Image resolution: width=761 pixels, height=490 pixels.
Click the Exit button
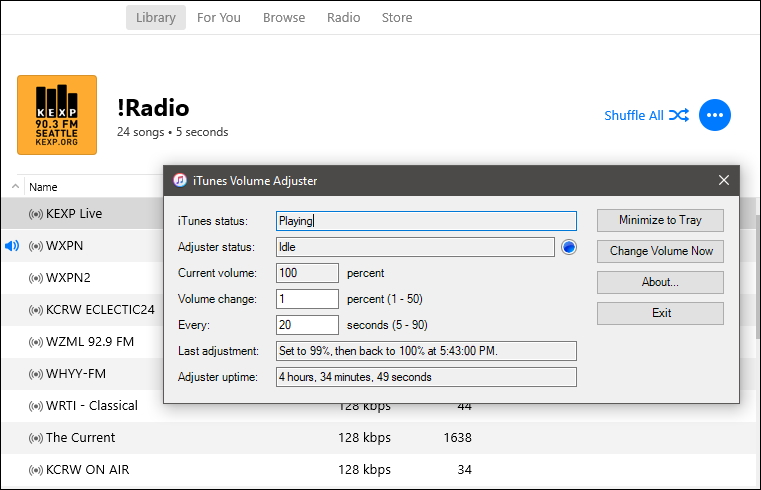click(660, 313)
